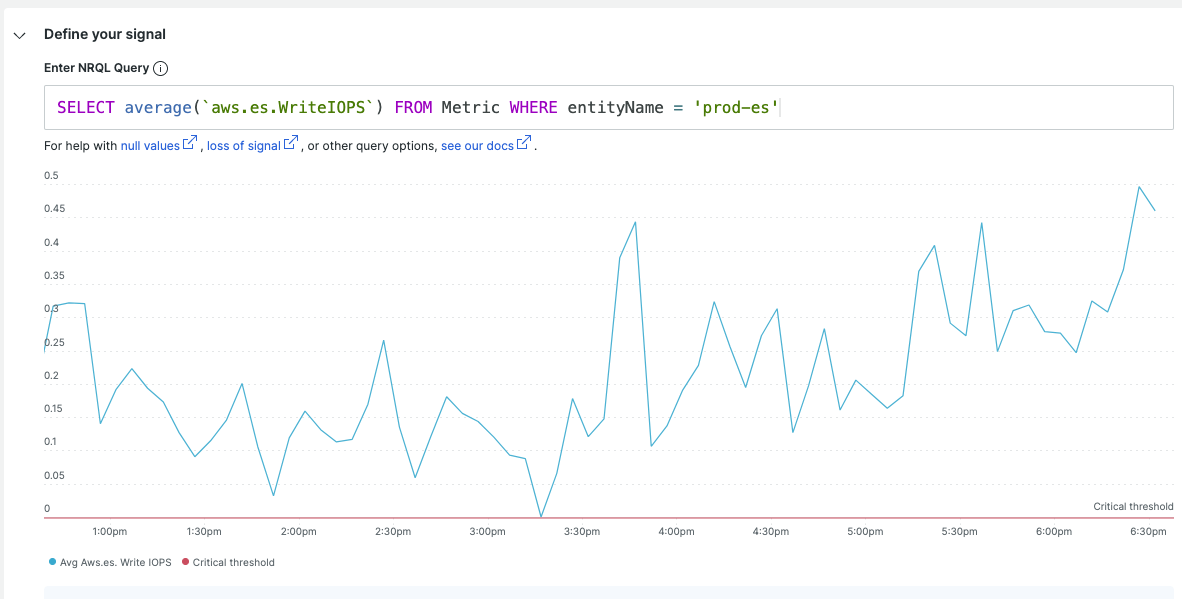Click external-link icon after loss of signal
The width and height of the screenshot is (1182, 599).
[x=291, y=143]
